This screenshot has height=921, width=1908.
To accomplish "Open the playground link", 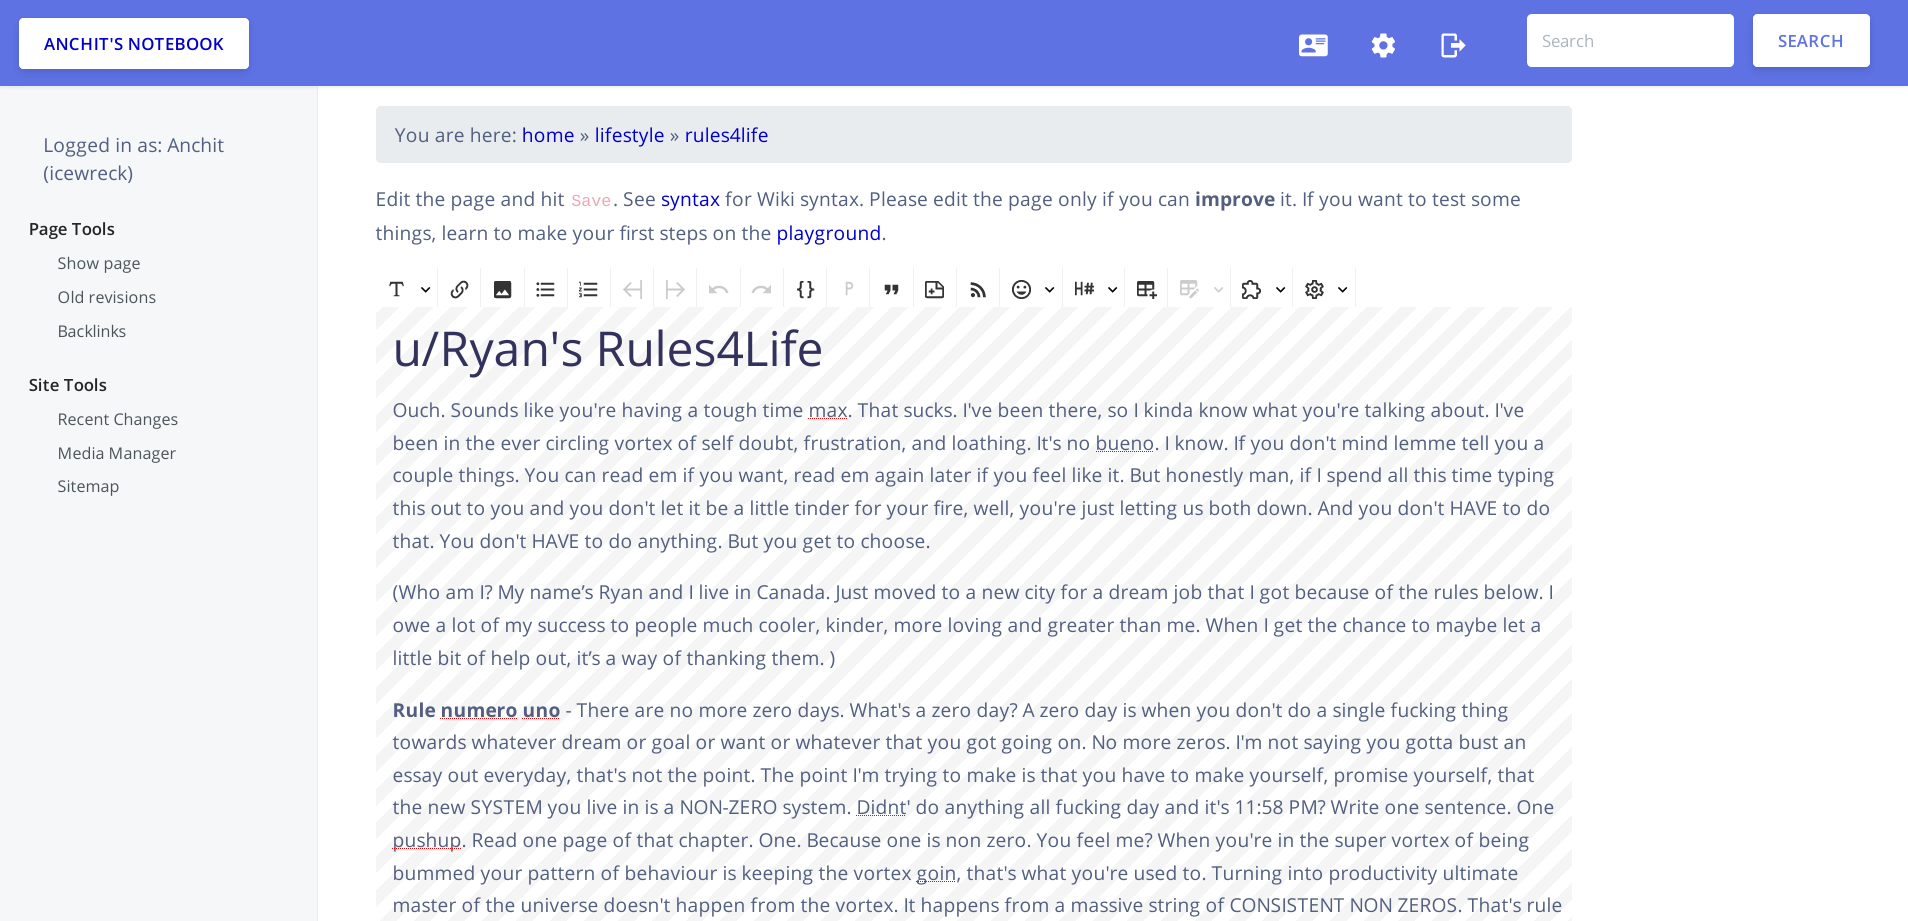I will [829, 233].
